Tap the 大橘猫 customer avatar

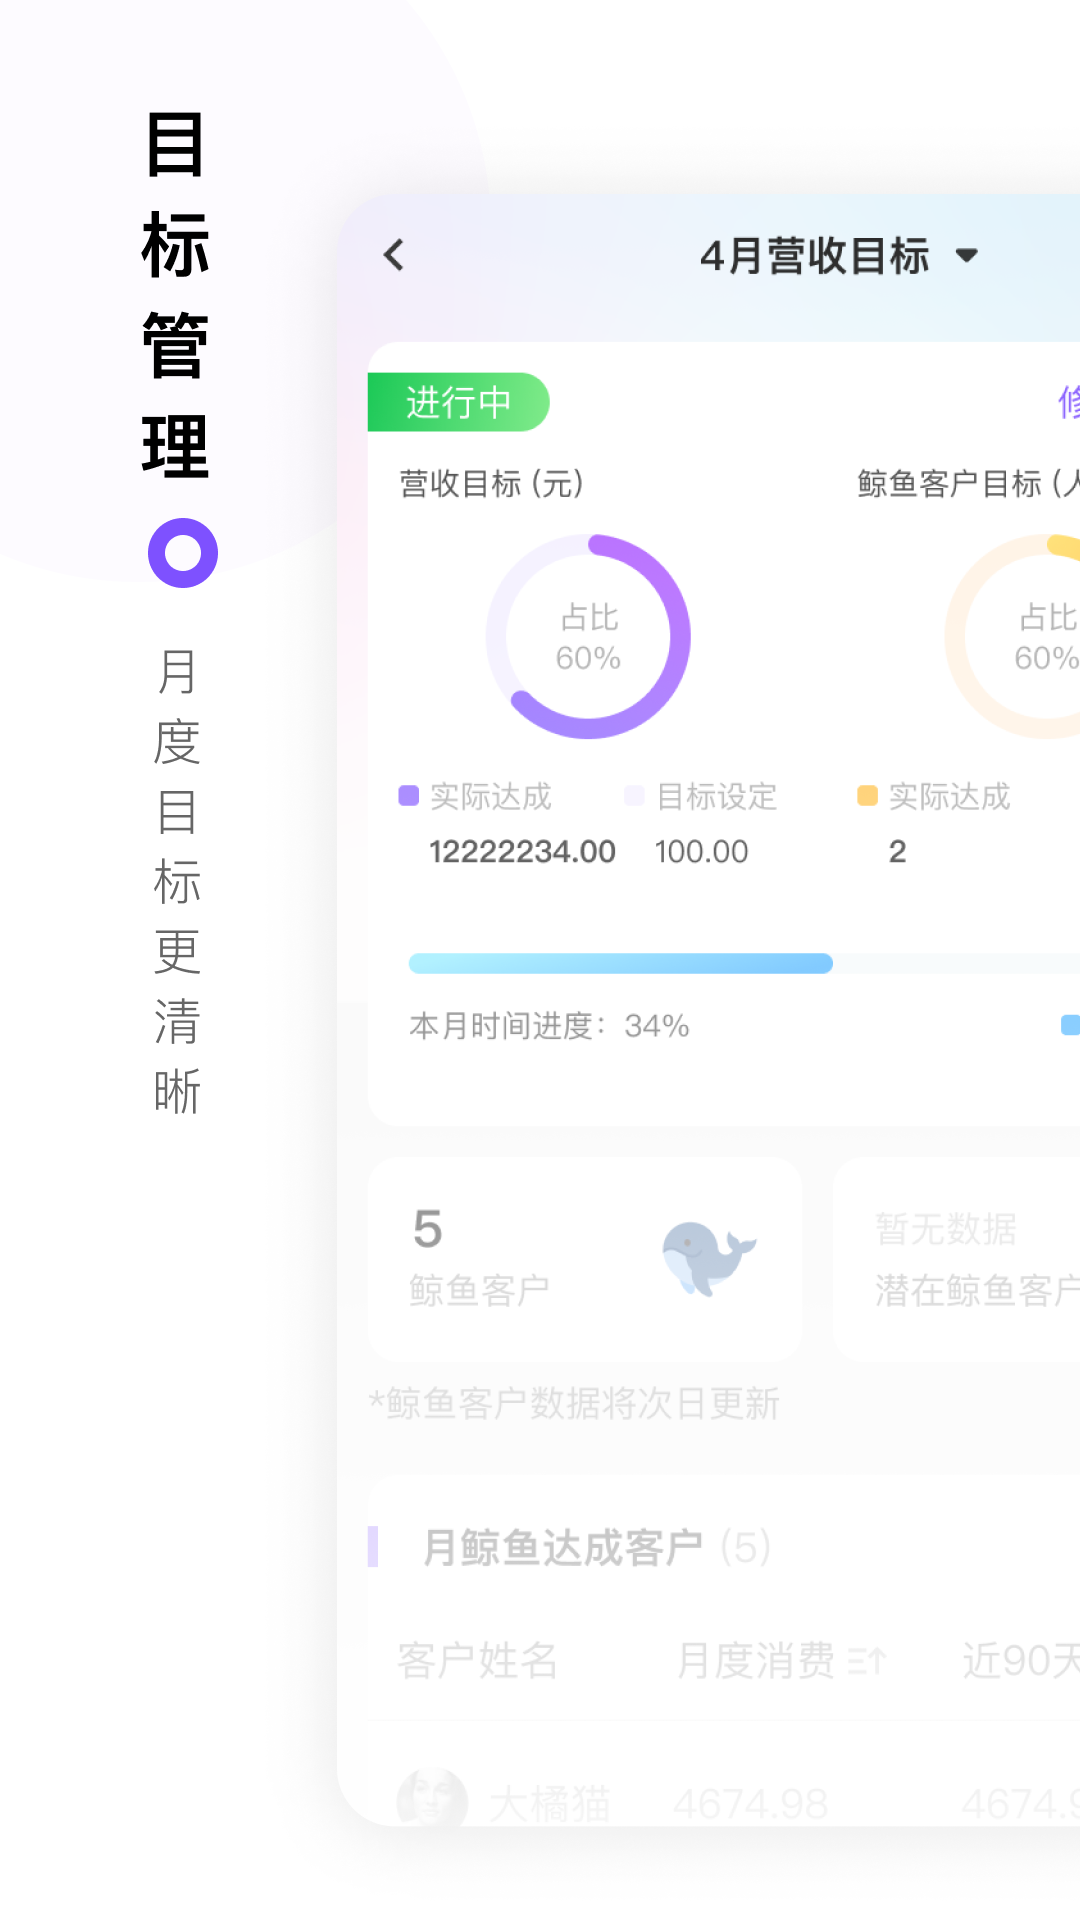tap(432, 1802)
